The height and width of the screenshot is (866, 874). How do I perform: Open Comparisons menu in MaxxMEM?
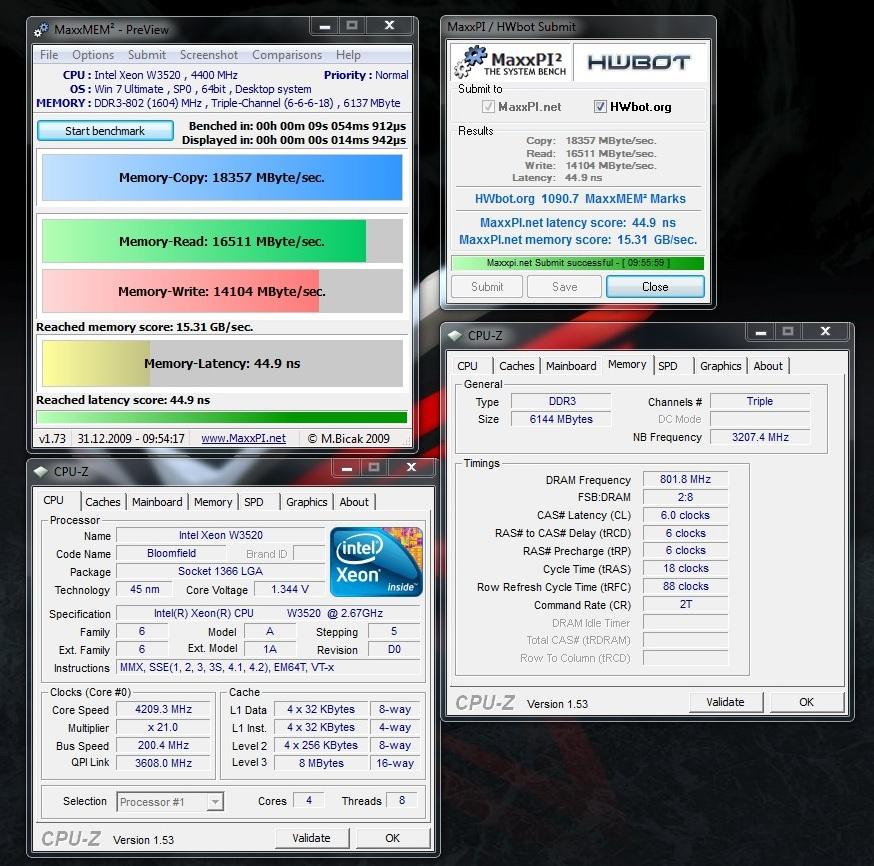coord(287,55)
